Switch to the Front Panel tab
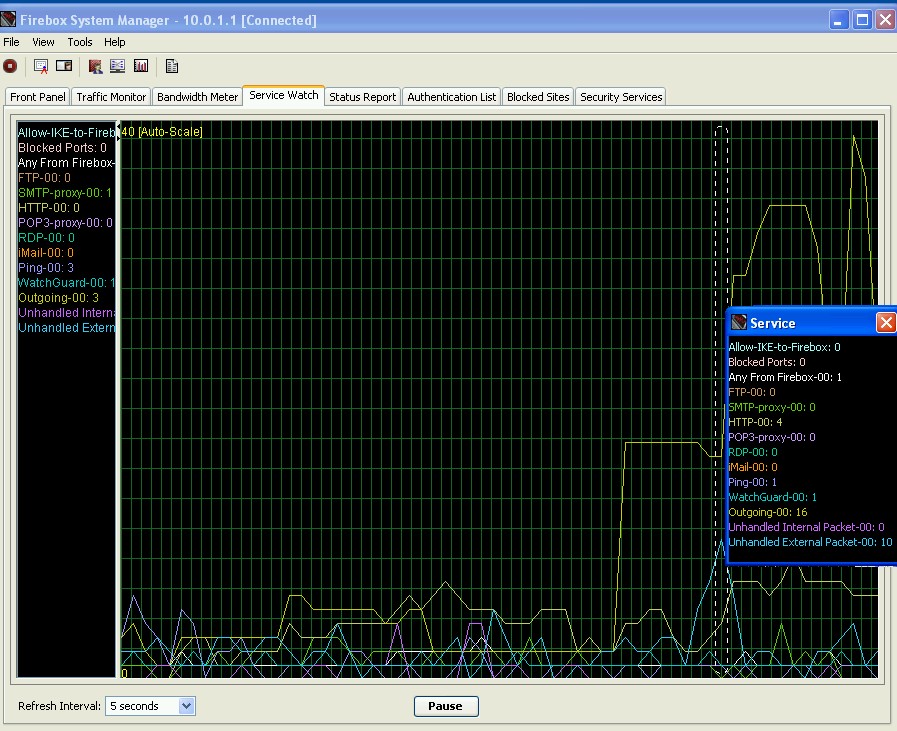This screenshot has height=731, width=897. [38, 97]
